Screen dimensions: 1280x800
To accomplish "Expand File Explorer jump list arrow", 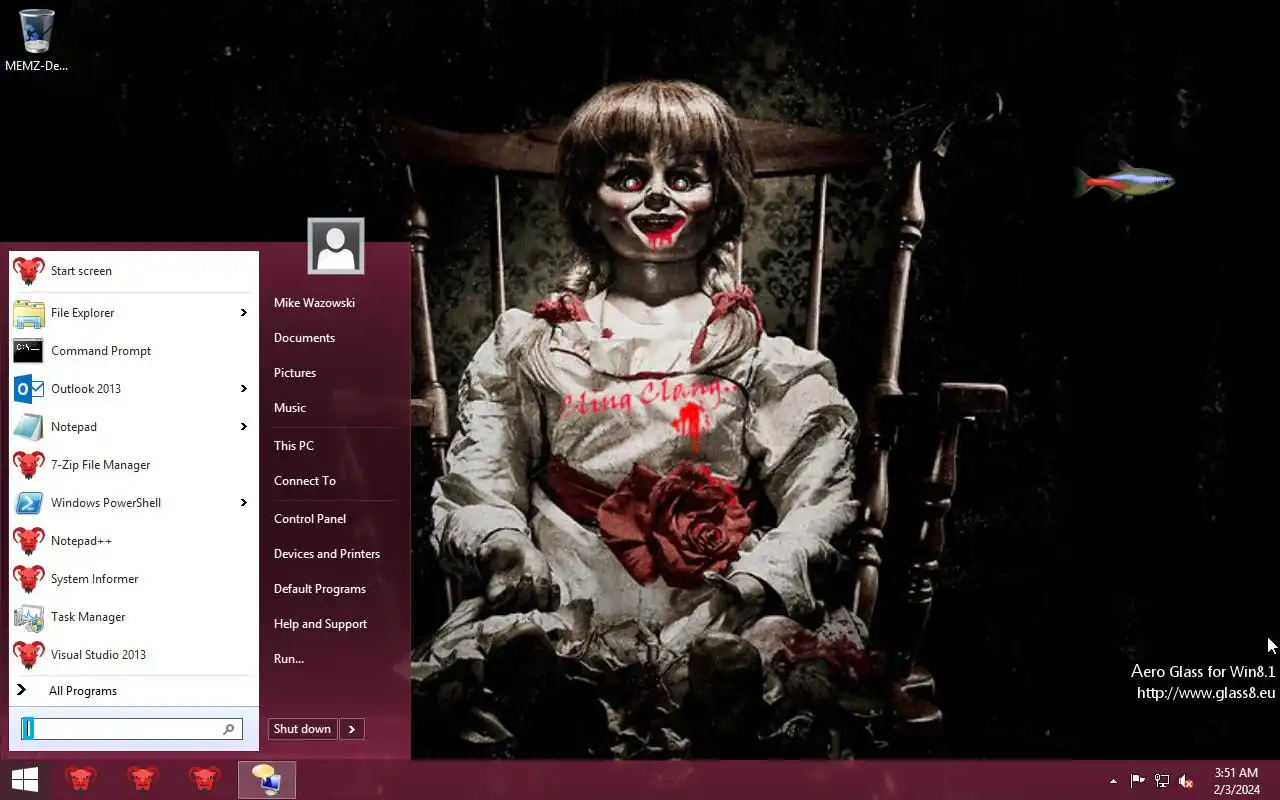I will click(x=243, y=313).
